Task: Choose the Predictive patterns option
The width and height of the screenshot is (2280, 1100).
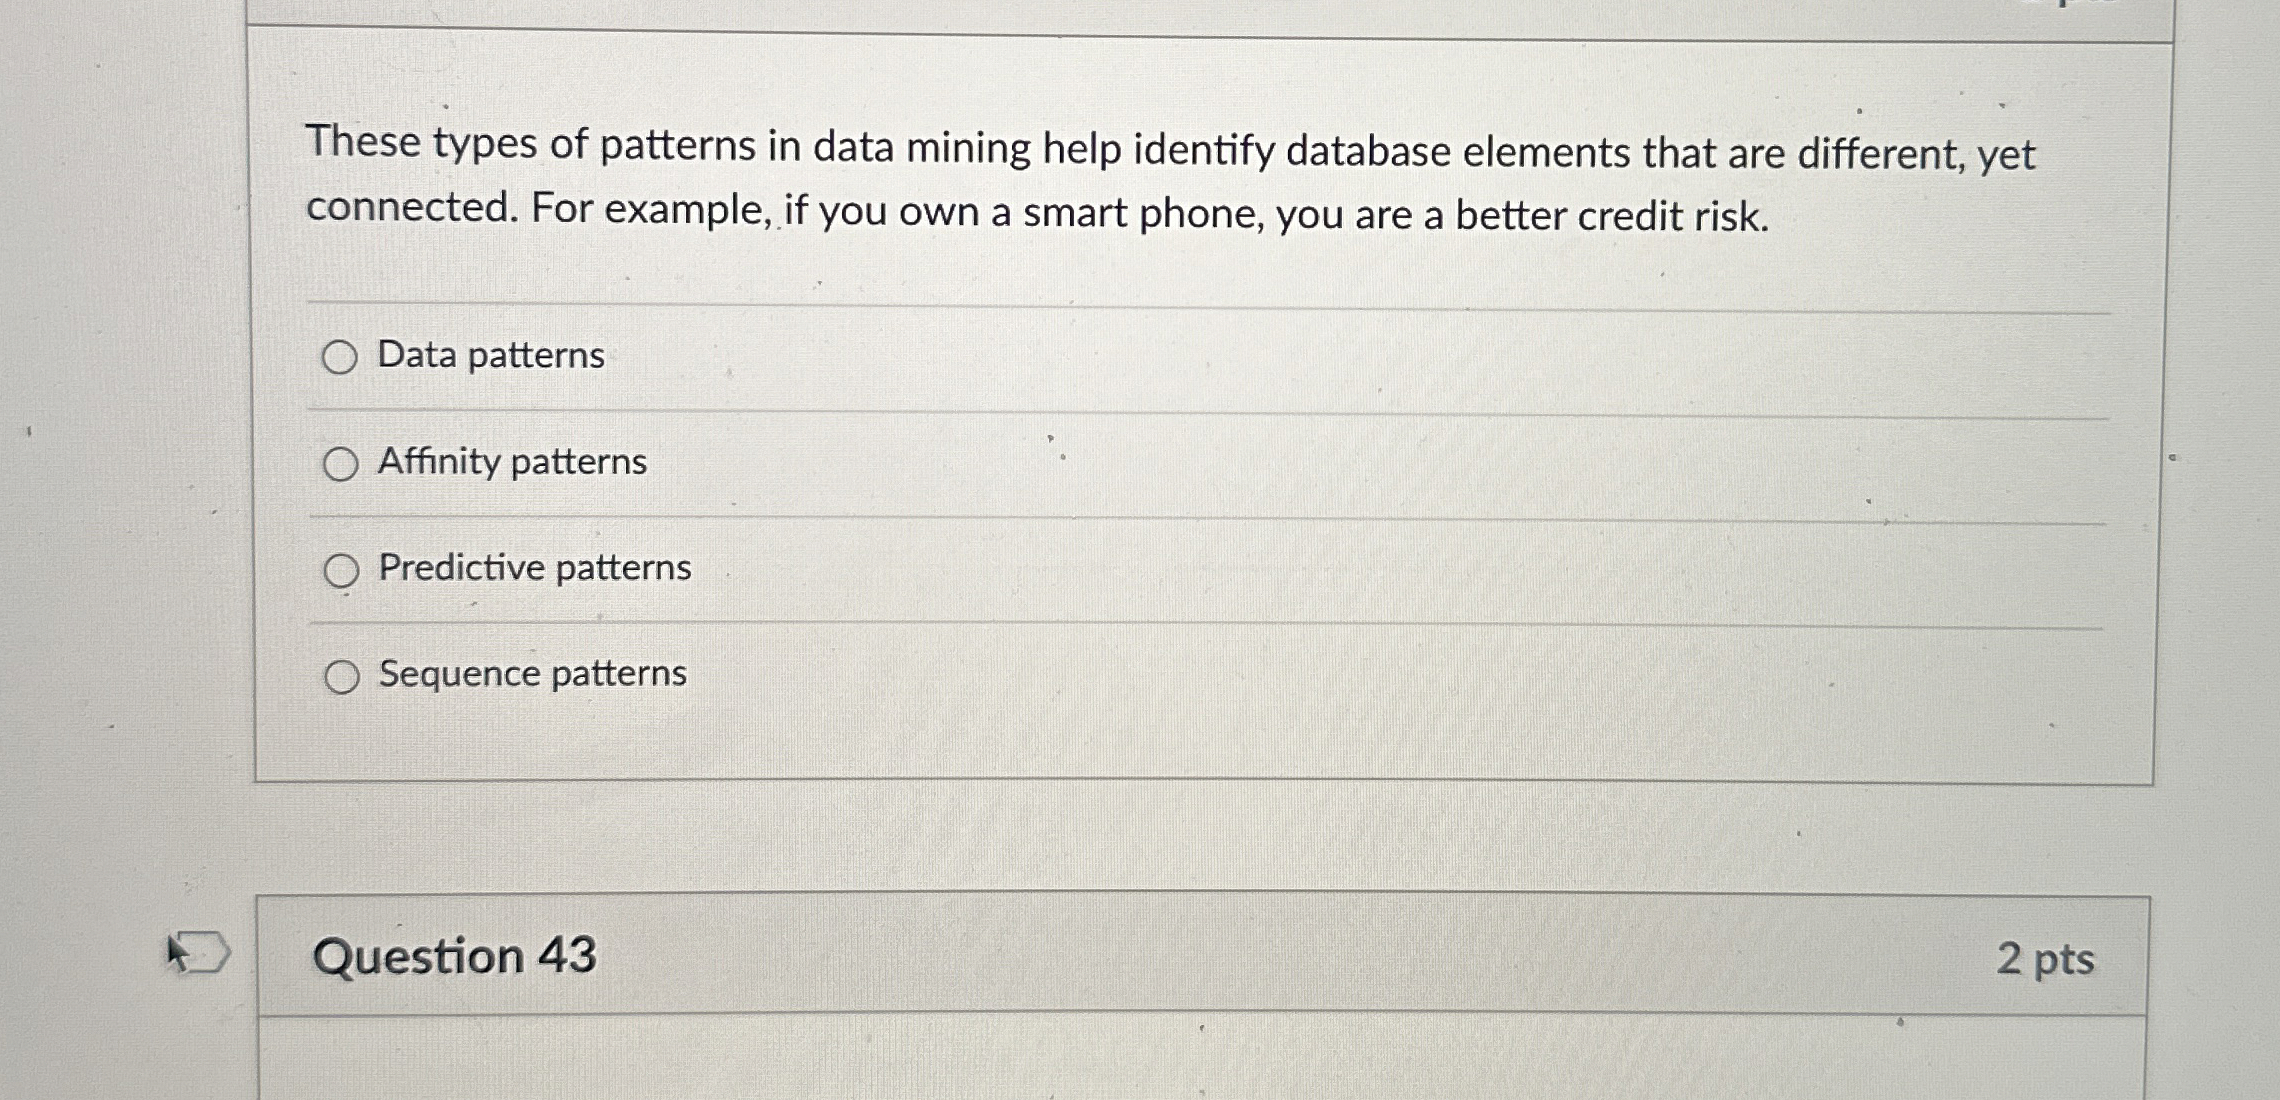Action: [x=340, y=570]
